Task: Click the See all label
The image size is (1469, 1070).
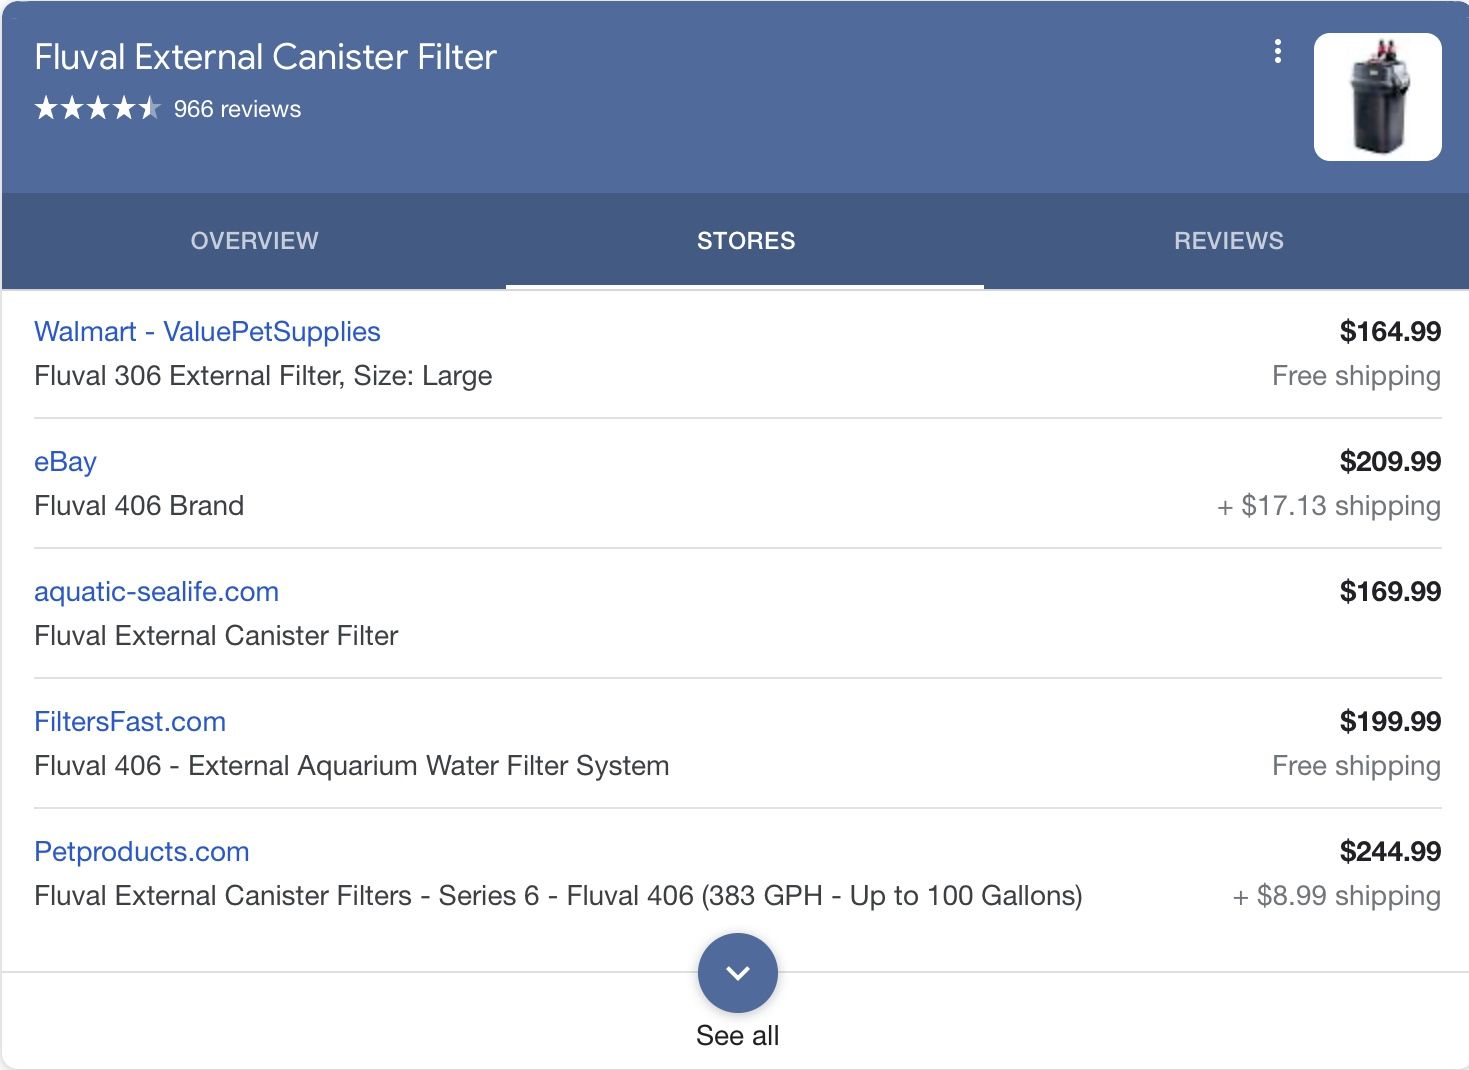Action: pos(738,1036)
